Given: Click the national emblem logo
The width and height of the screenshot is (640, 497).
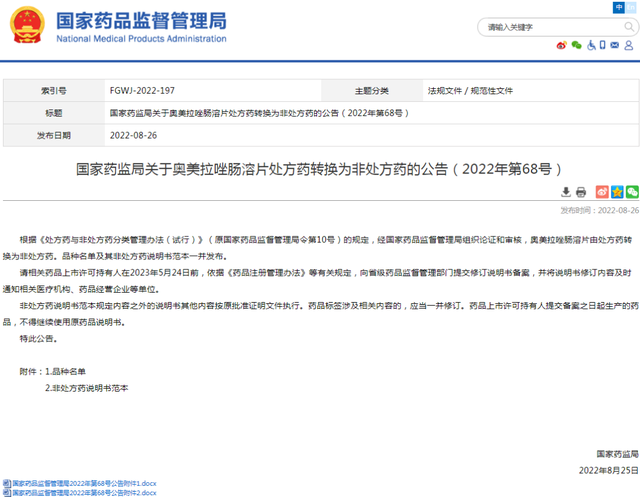Looking at the screenshot, I should (27, 24).
